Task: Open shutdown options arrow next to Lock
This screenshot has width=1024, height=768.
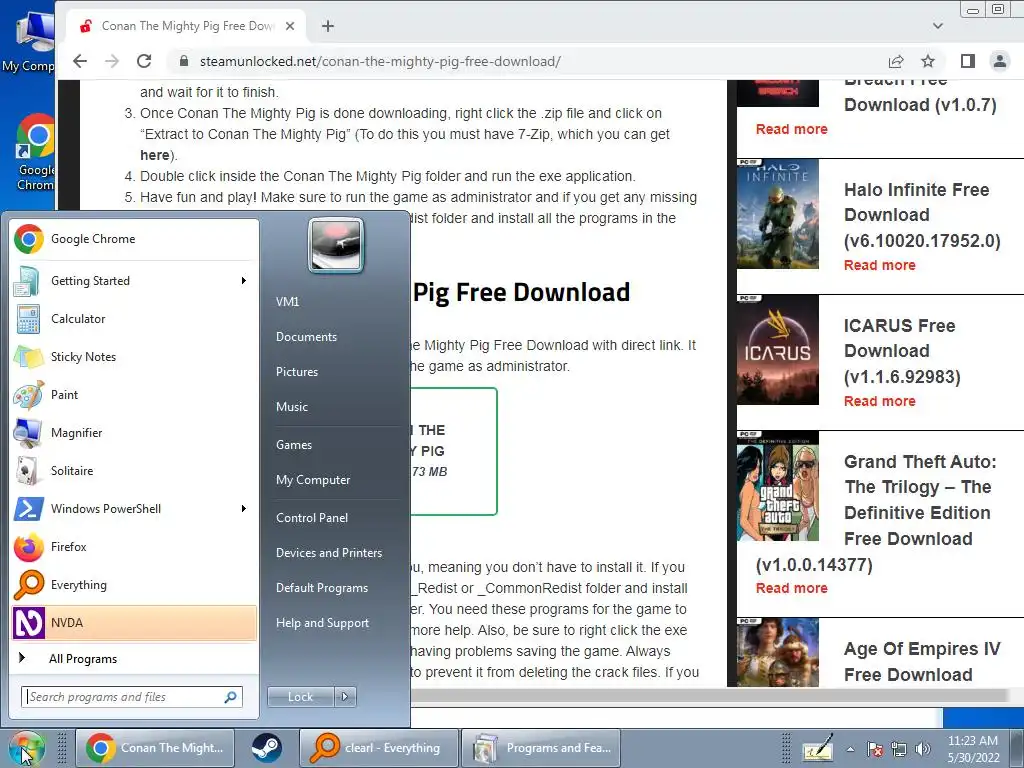Action: tap(345, 697)
